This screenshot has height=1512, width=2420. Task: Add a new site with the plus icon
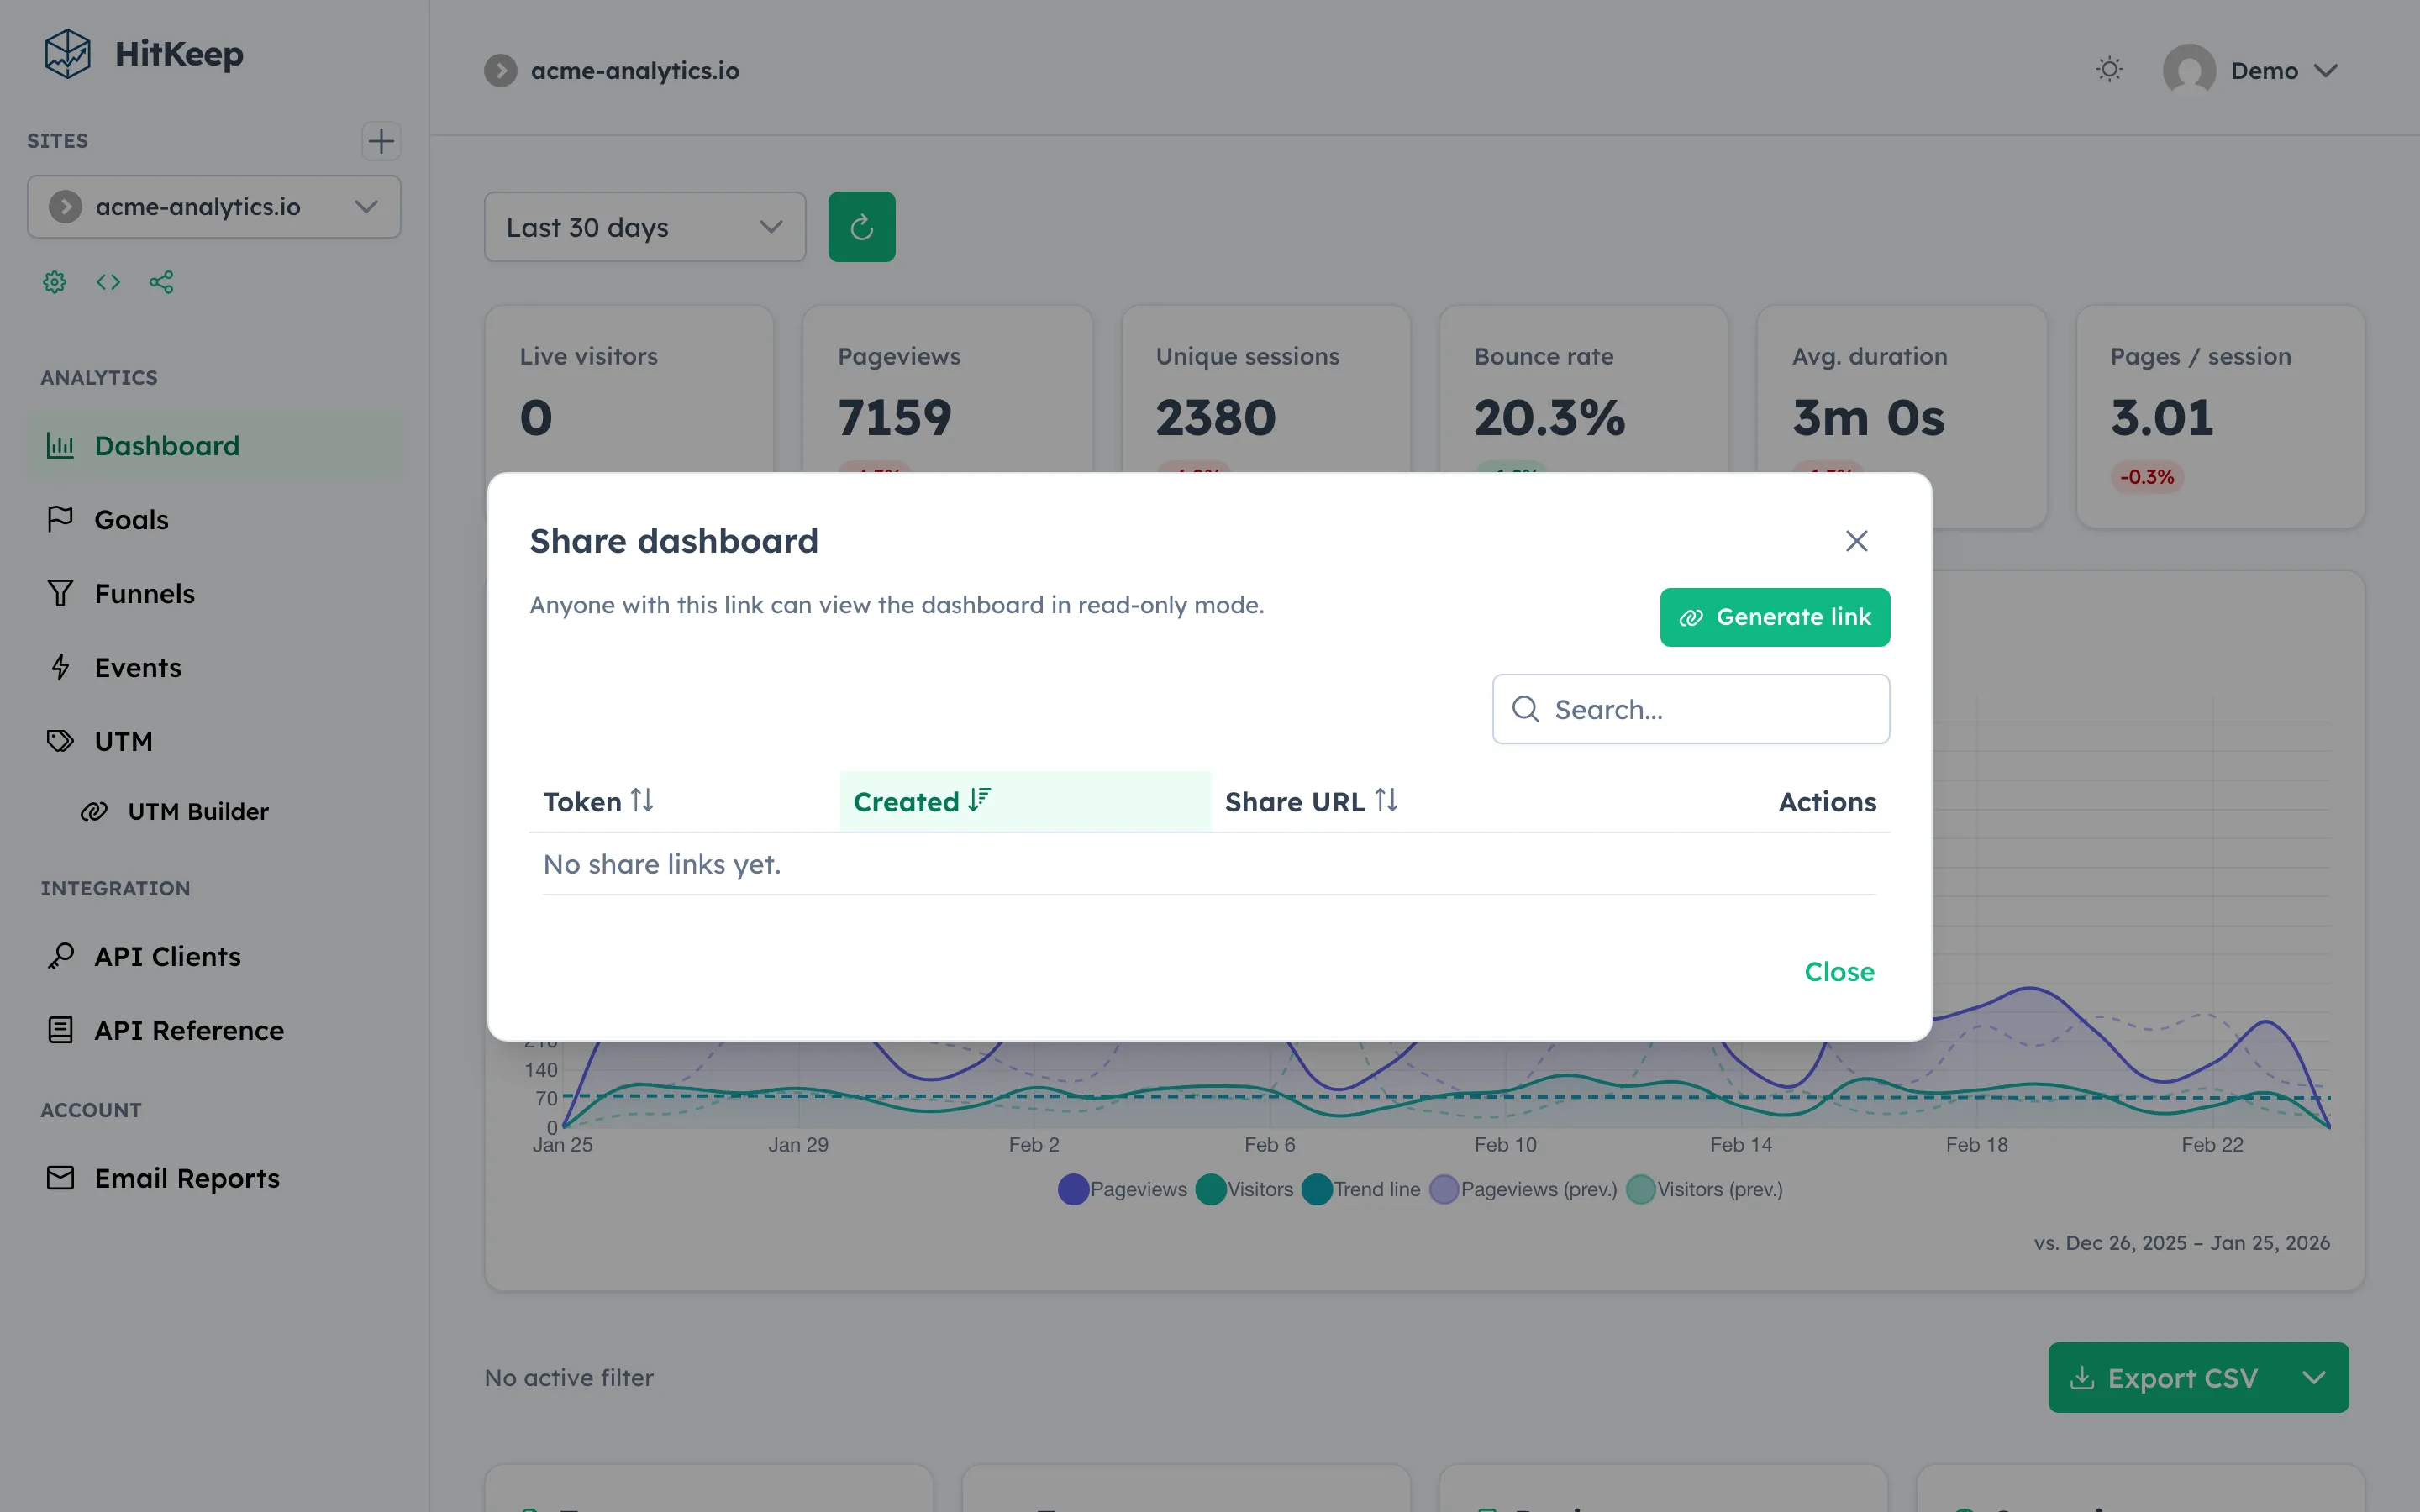pyautogui.click(x=381, y=140)
